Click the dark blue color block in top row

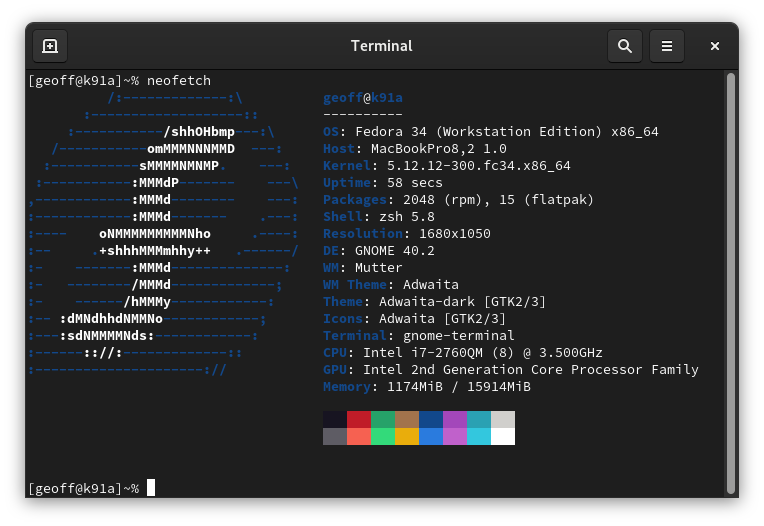pyautogui.click(x=431, y=419)
